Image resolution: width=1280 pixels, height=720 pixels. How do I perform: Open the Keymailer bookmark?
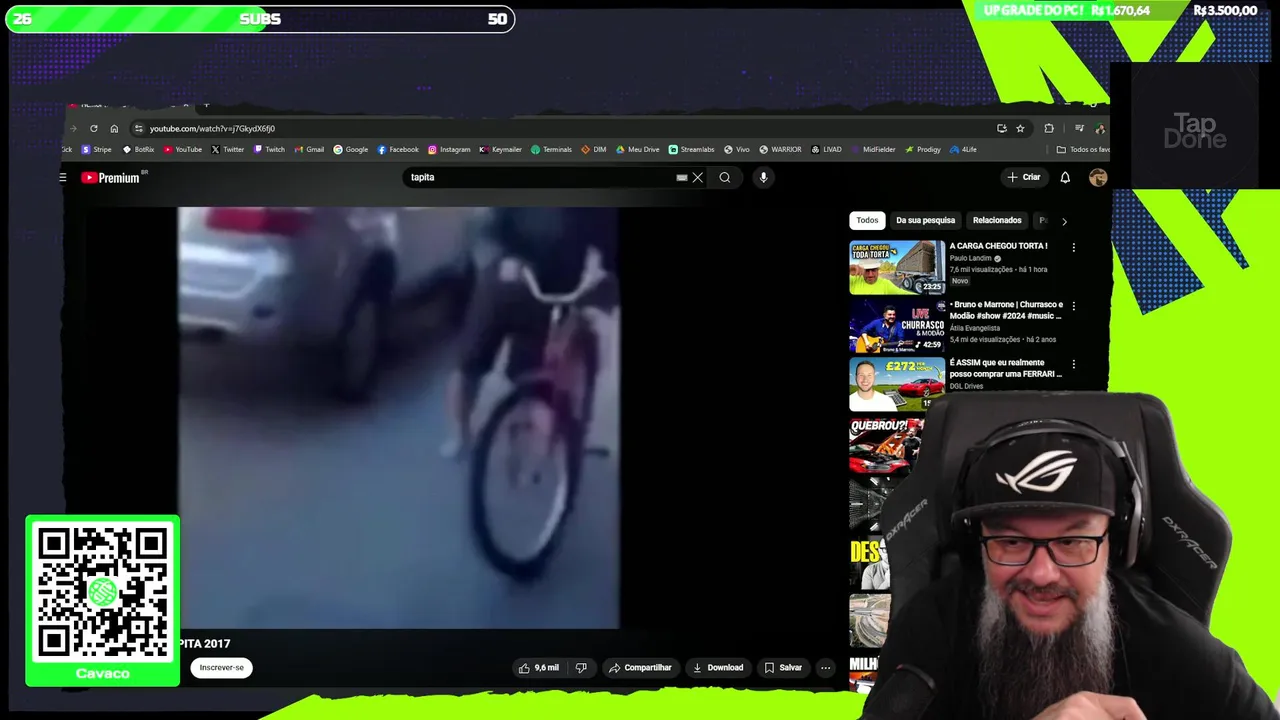[x=500, y=149]
